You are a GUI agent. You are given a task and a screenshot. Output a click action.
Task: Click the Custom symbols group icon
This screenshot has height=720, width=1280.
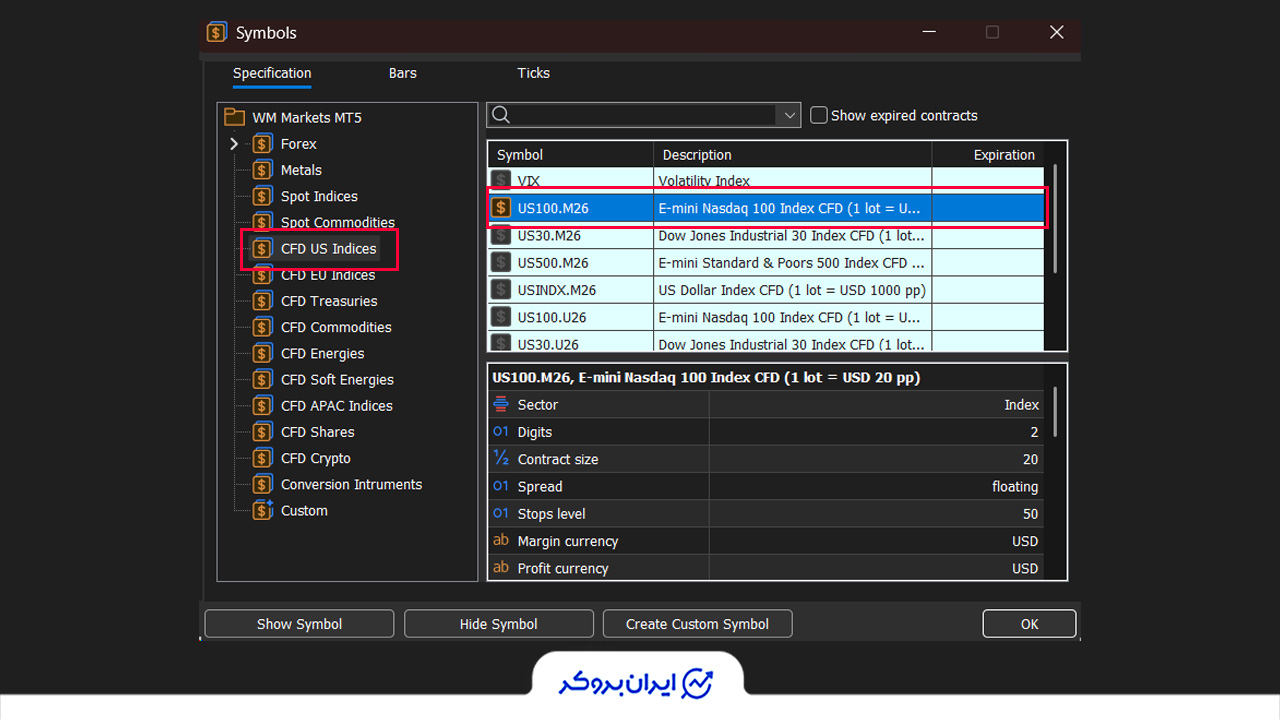pos(262,510)
